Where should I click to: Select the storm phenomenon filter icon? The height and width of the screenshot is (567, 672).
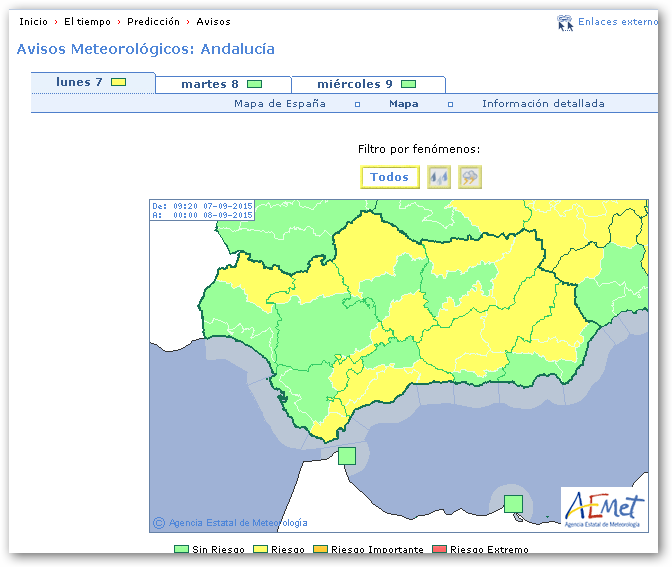(x=470, y=177)
